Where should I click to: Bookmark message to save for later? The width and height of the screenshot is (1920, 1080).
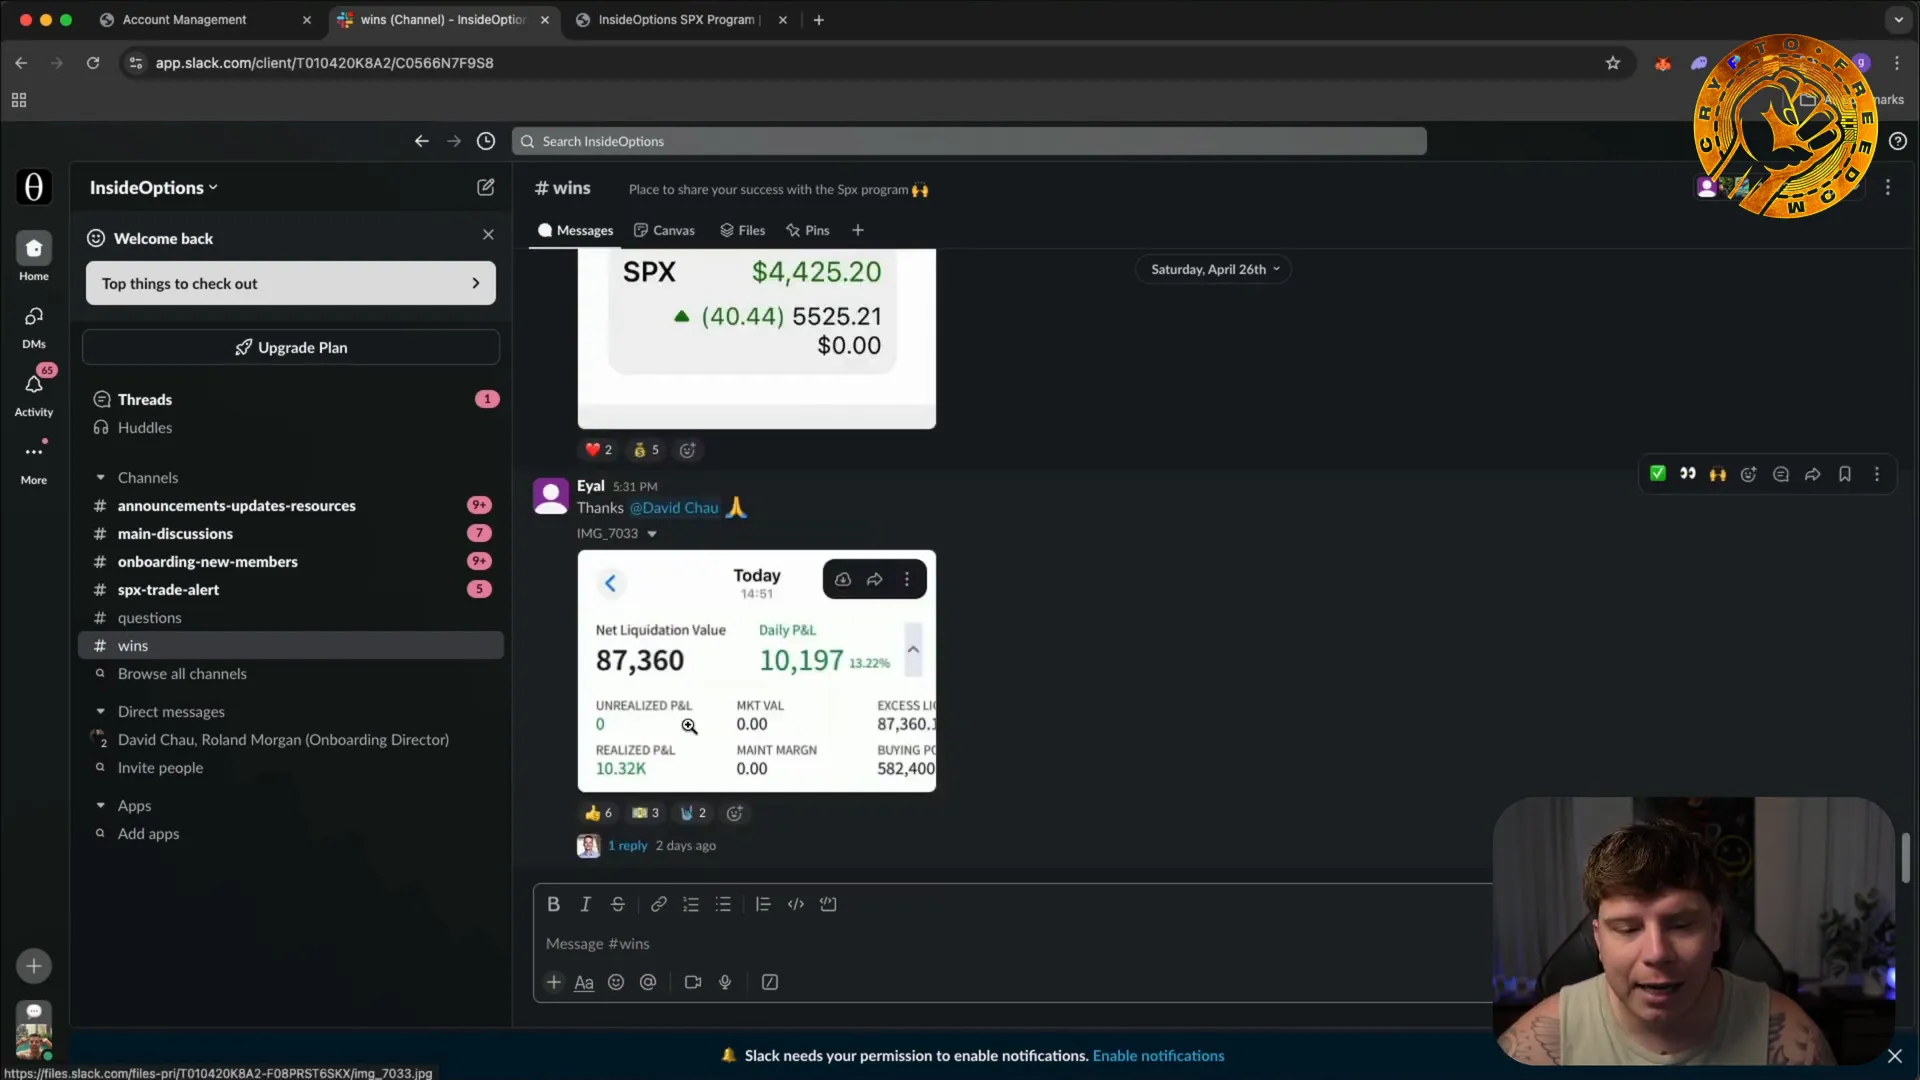click(1845, 474)
